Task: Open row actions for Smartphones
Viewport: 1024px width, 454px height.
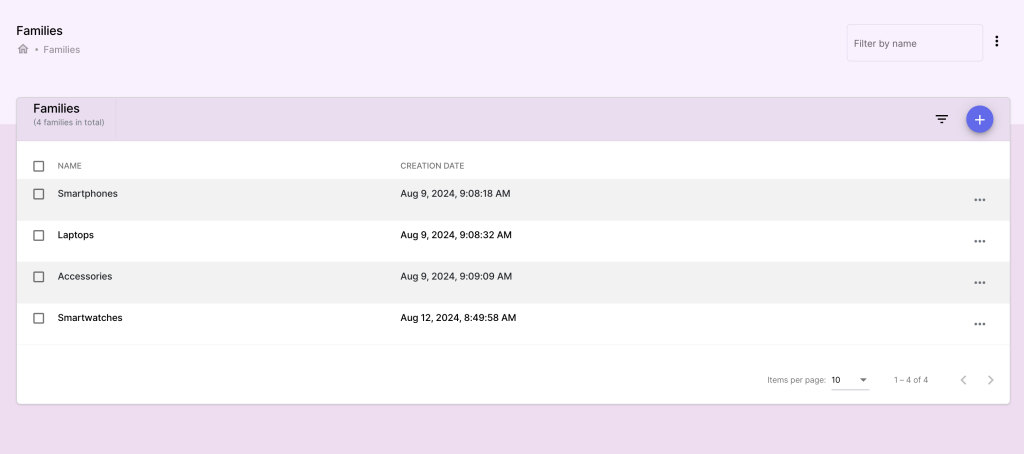Action: click(x=979, y=200)
